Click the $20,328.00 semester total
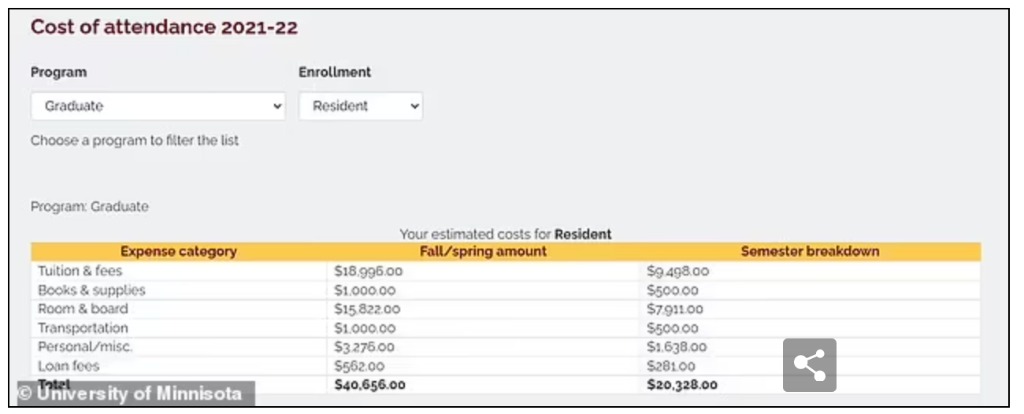 [x=683, y=384]
